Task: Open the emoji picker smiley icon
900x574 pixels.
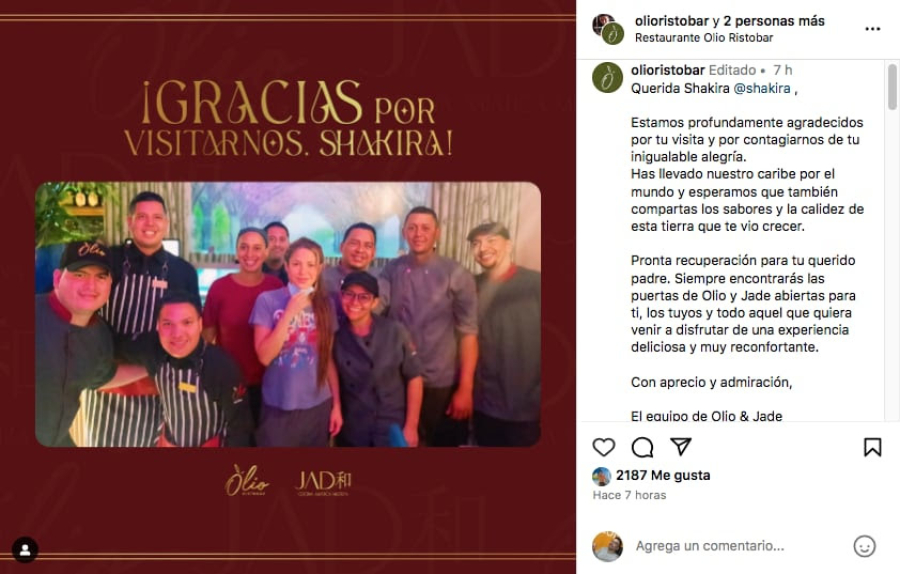Action: pos(864,546)
